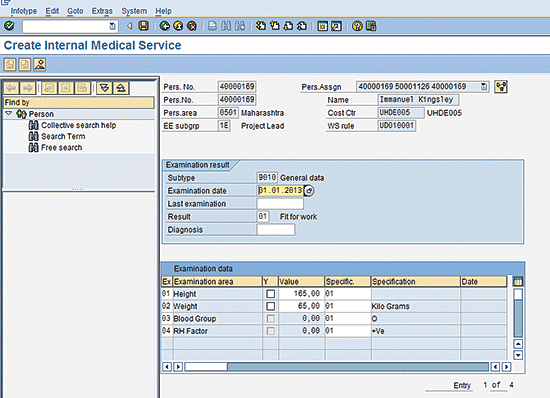Click the Save floppy disk icon
550x398 pixels.
click(143, 26)
